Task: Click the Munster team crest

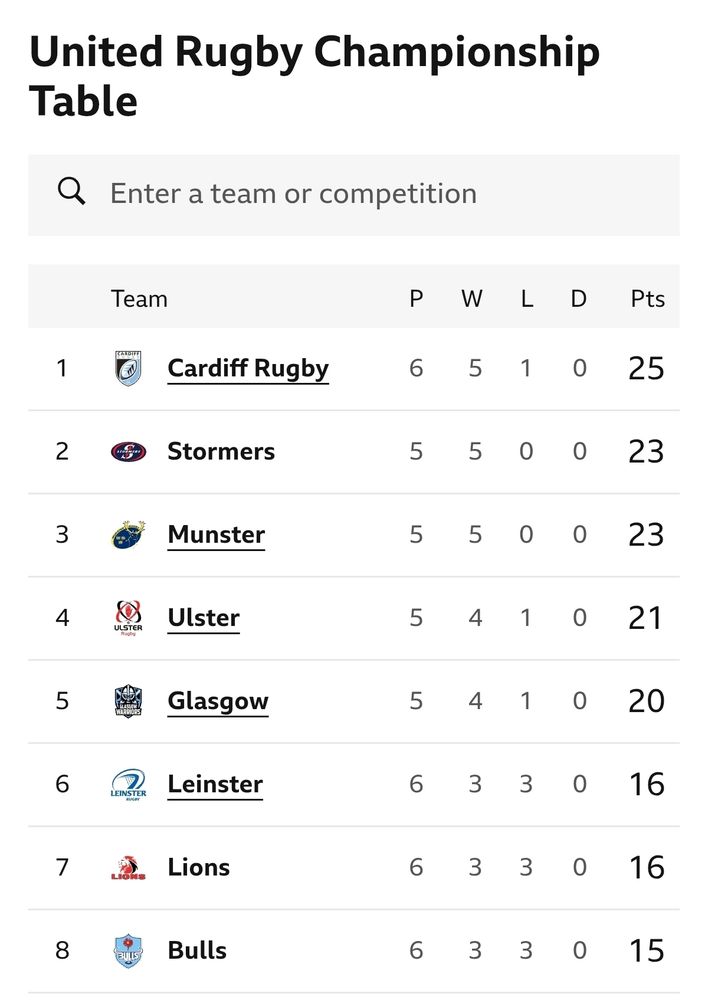Action: coord(128,534)
